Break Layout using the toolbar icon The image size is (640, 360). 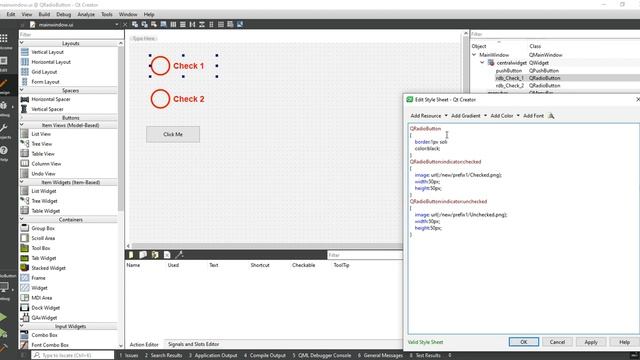pos(230,24)
